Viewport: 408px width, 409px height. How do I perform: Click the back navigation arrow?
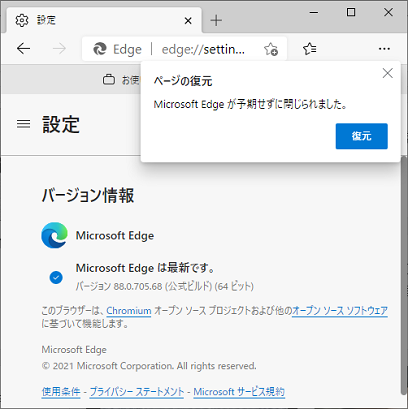click(x=23, y=49)
